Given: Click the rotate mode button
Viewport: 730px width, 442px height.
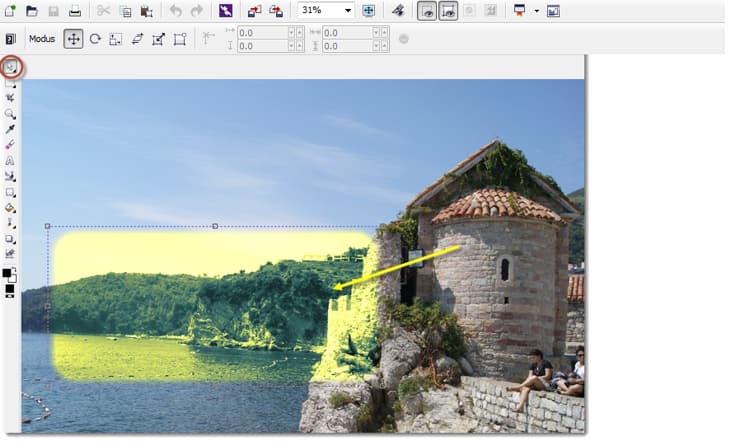Looking at the screenshot, I should pos(95,39).
